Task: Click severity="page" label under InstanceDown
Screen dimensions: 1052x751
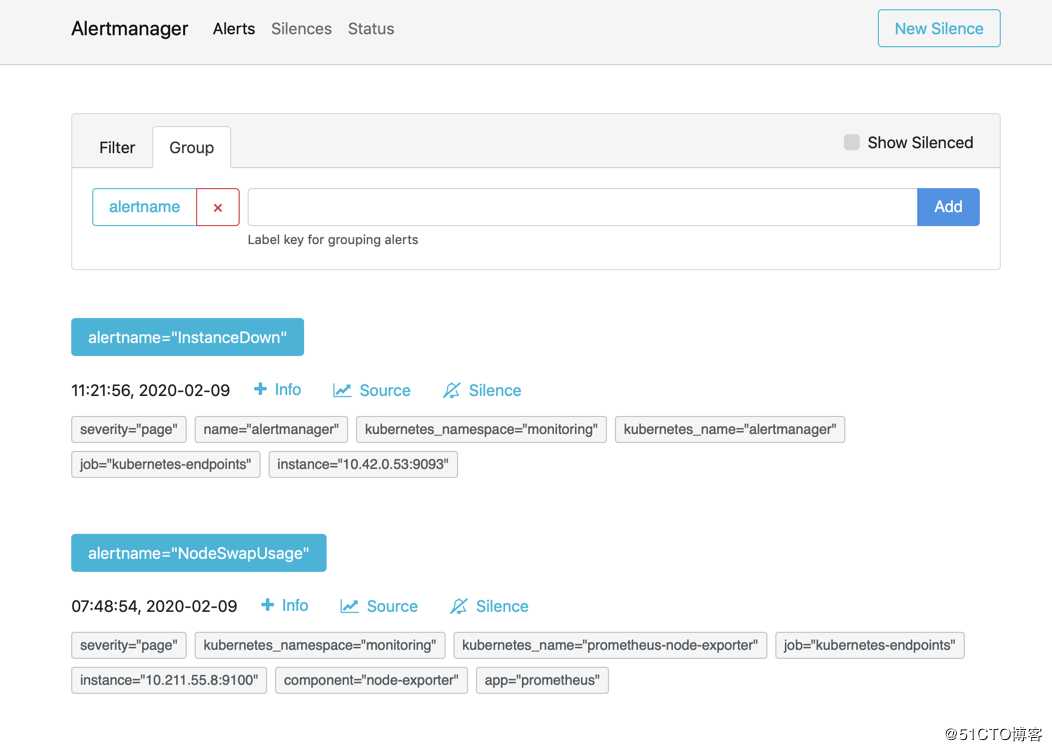Action: click(x=129, y=430)
